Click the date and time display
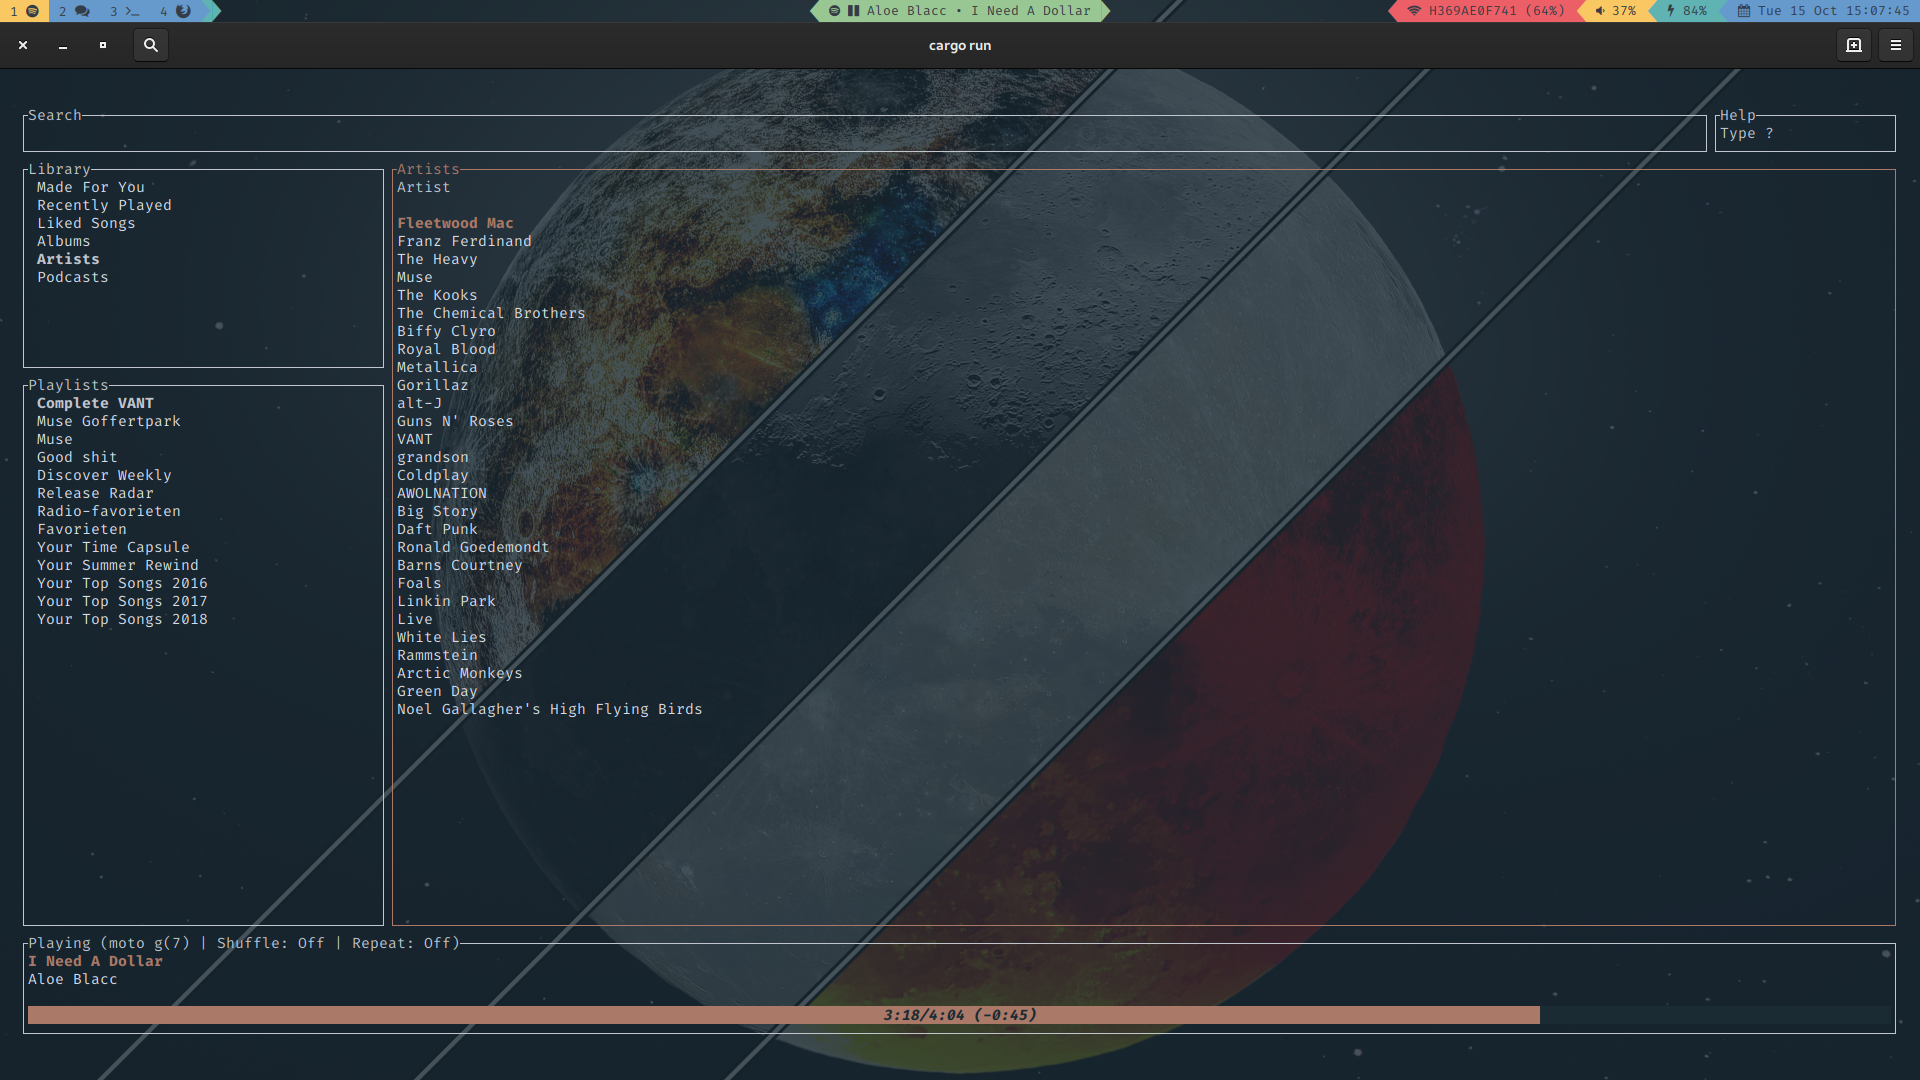1920x1080 pixels. click(x=1823, y=11)
